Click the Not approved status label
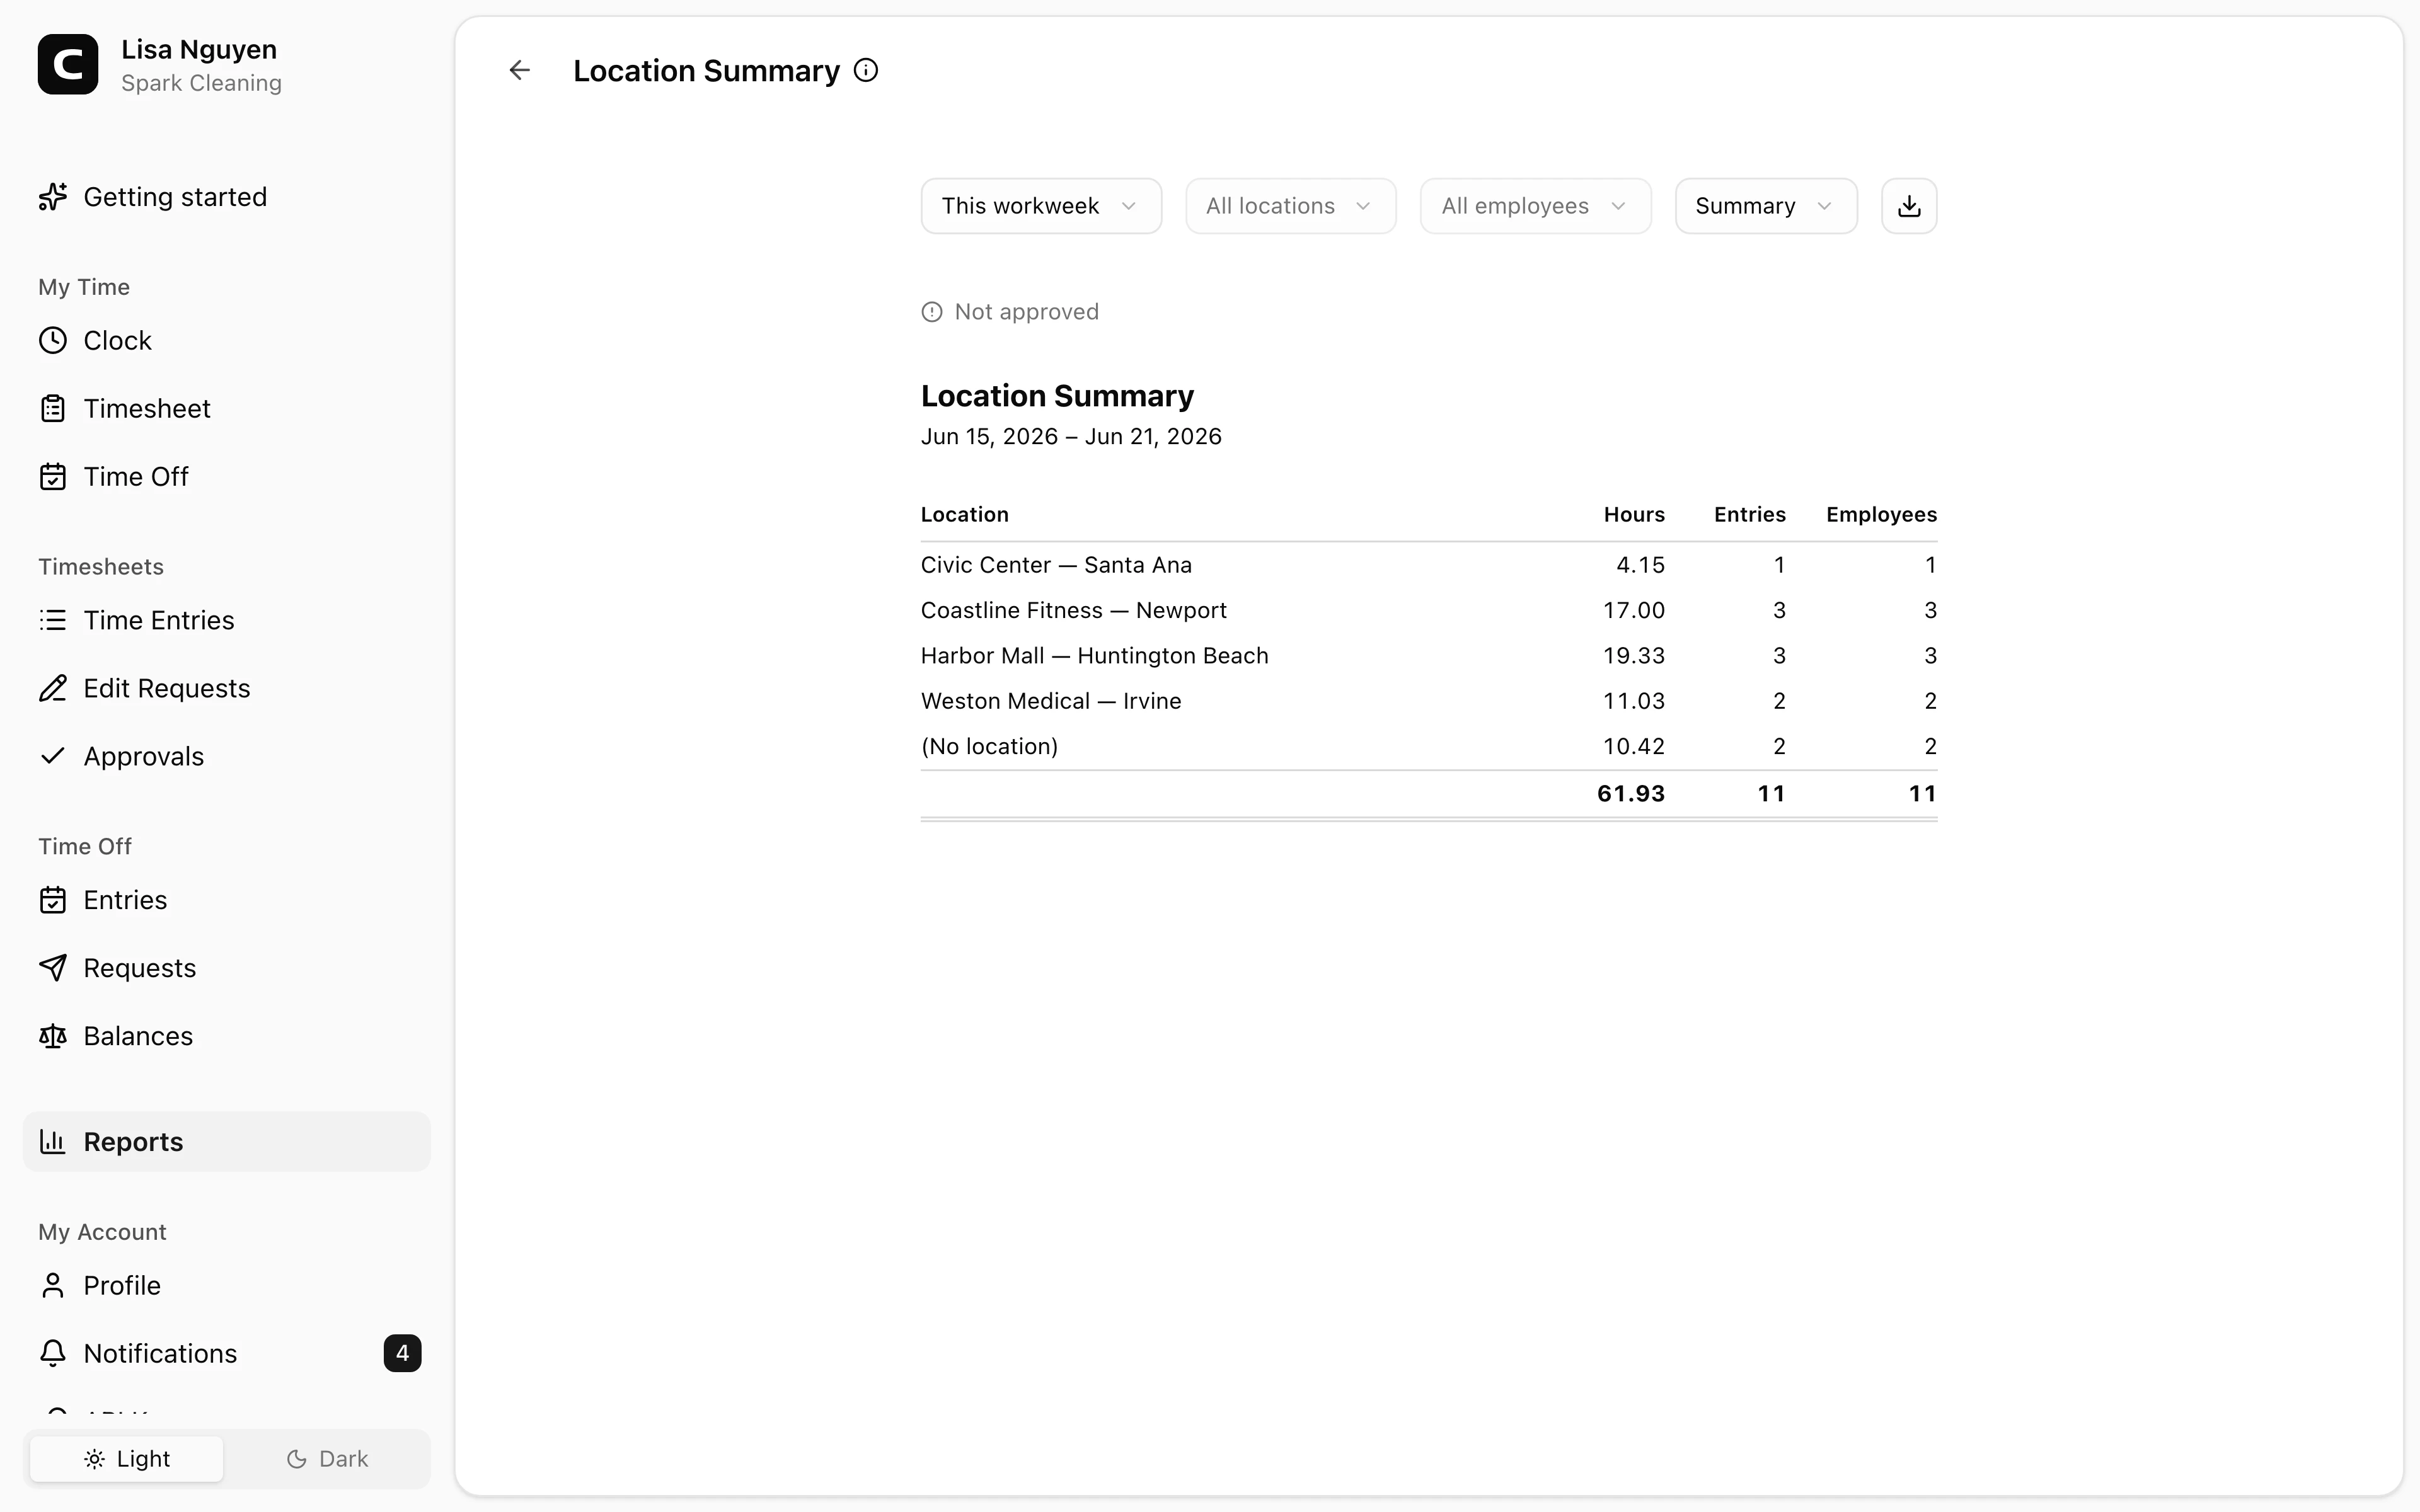2420x1512 pixels. point(1026,312)
